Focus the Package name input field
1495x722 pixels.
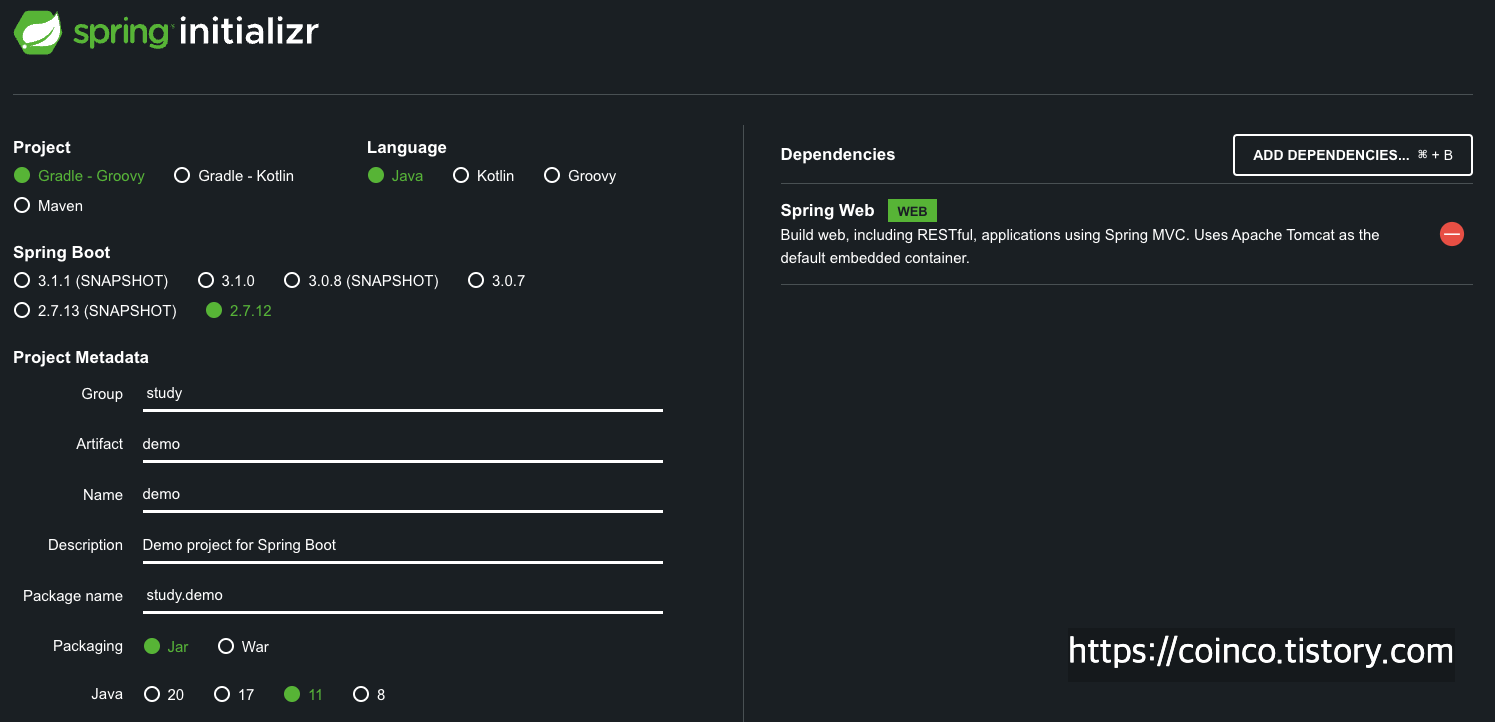[403, 595]
